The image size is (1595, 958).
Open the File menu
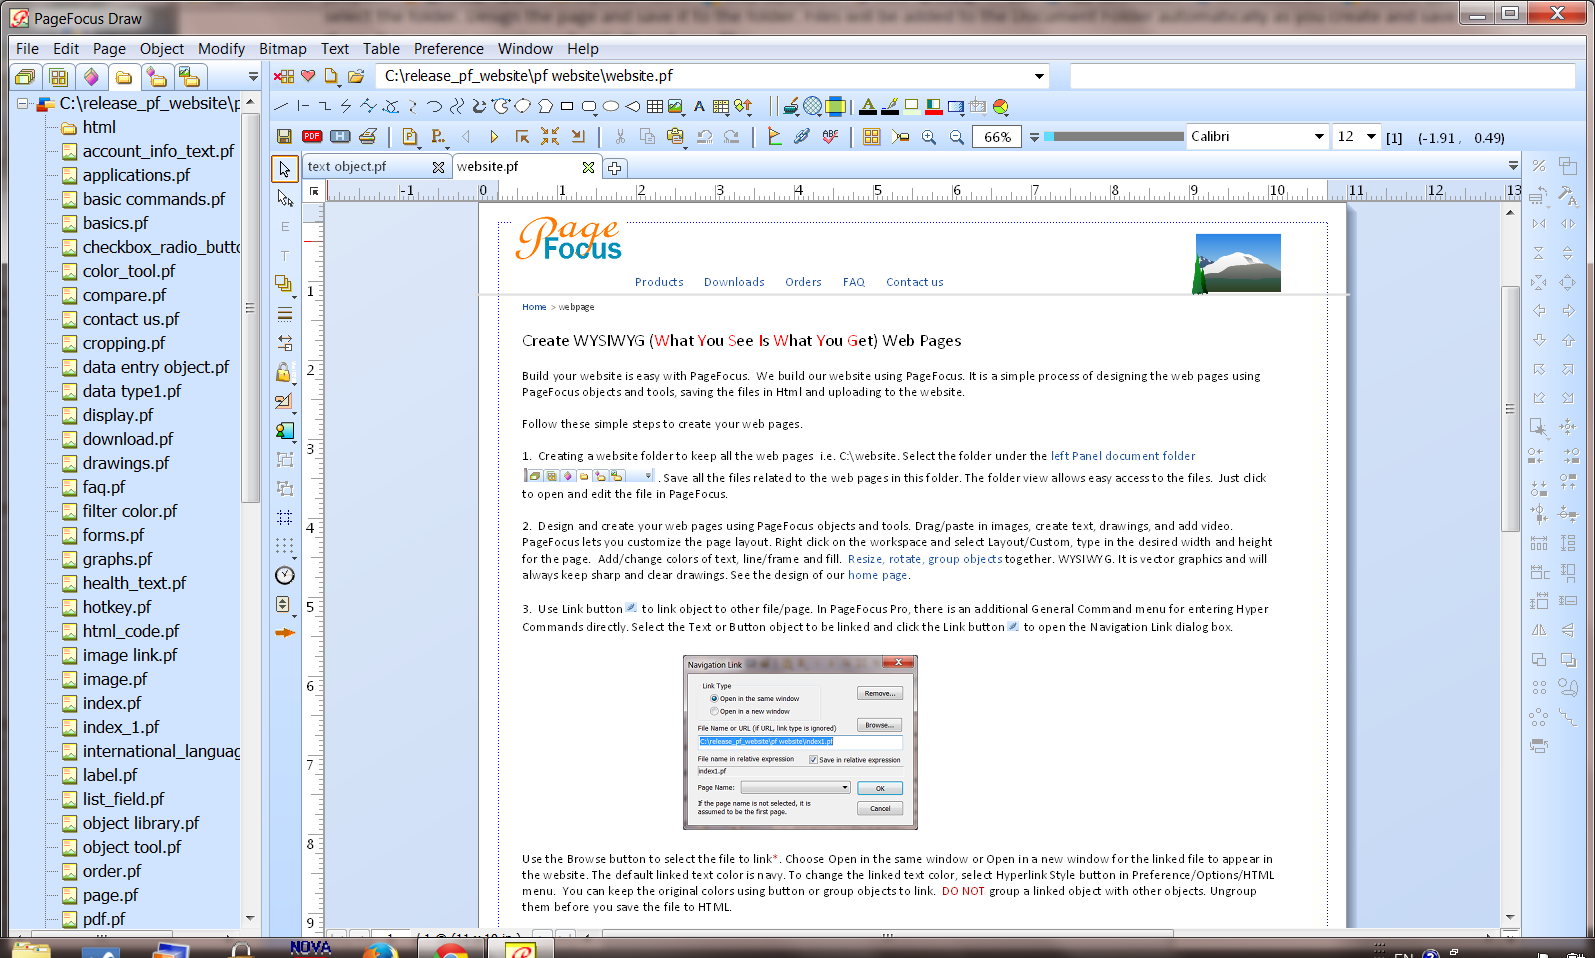tap(27, 49)
